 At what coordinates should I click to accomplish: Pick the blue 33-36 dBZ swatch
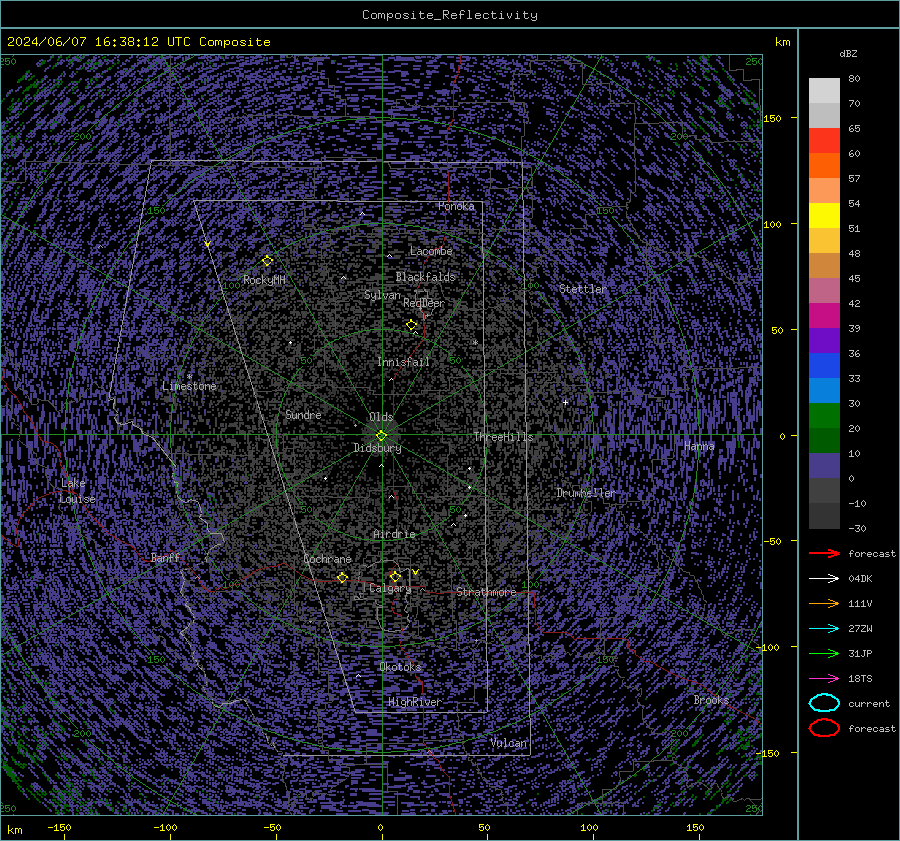pos(824,366)
